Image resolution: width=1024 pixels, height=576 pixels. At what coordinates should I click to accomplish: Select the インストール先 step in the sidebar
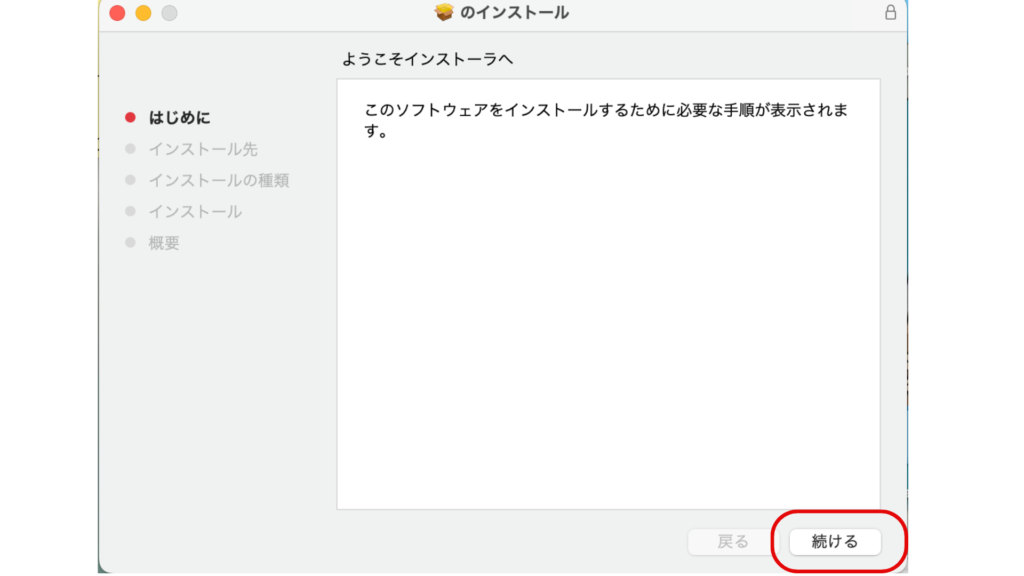203,149
